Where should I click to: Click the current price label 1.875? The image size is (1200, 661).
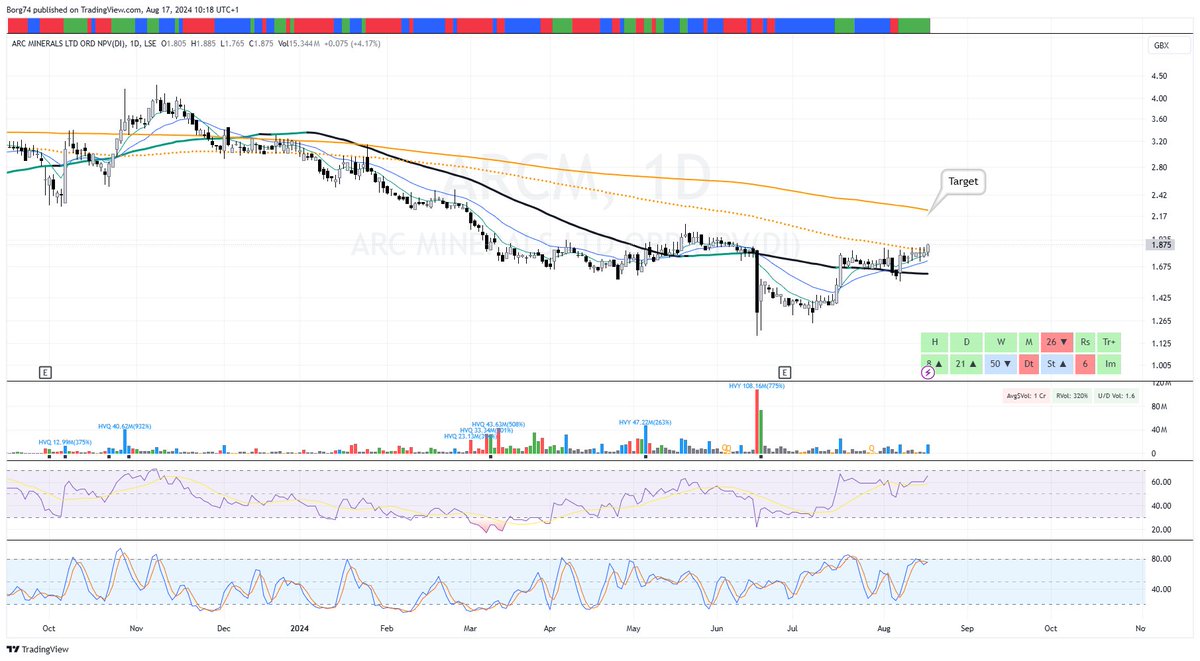click(1161, 245)
